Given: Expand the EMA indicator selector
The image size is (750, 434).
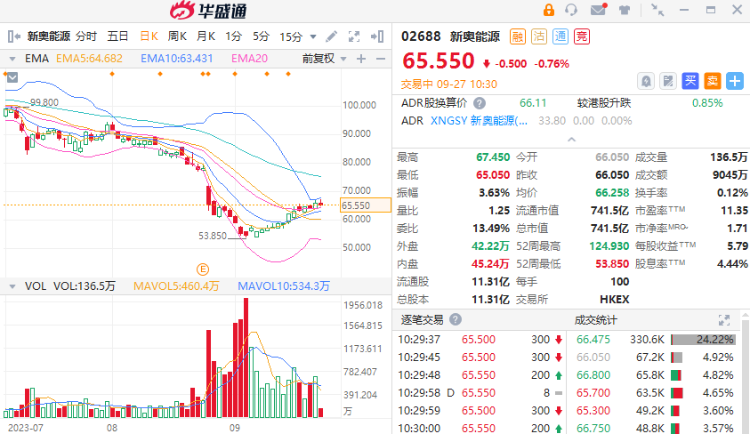Looking at the screenshot, I should (12, 59).
